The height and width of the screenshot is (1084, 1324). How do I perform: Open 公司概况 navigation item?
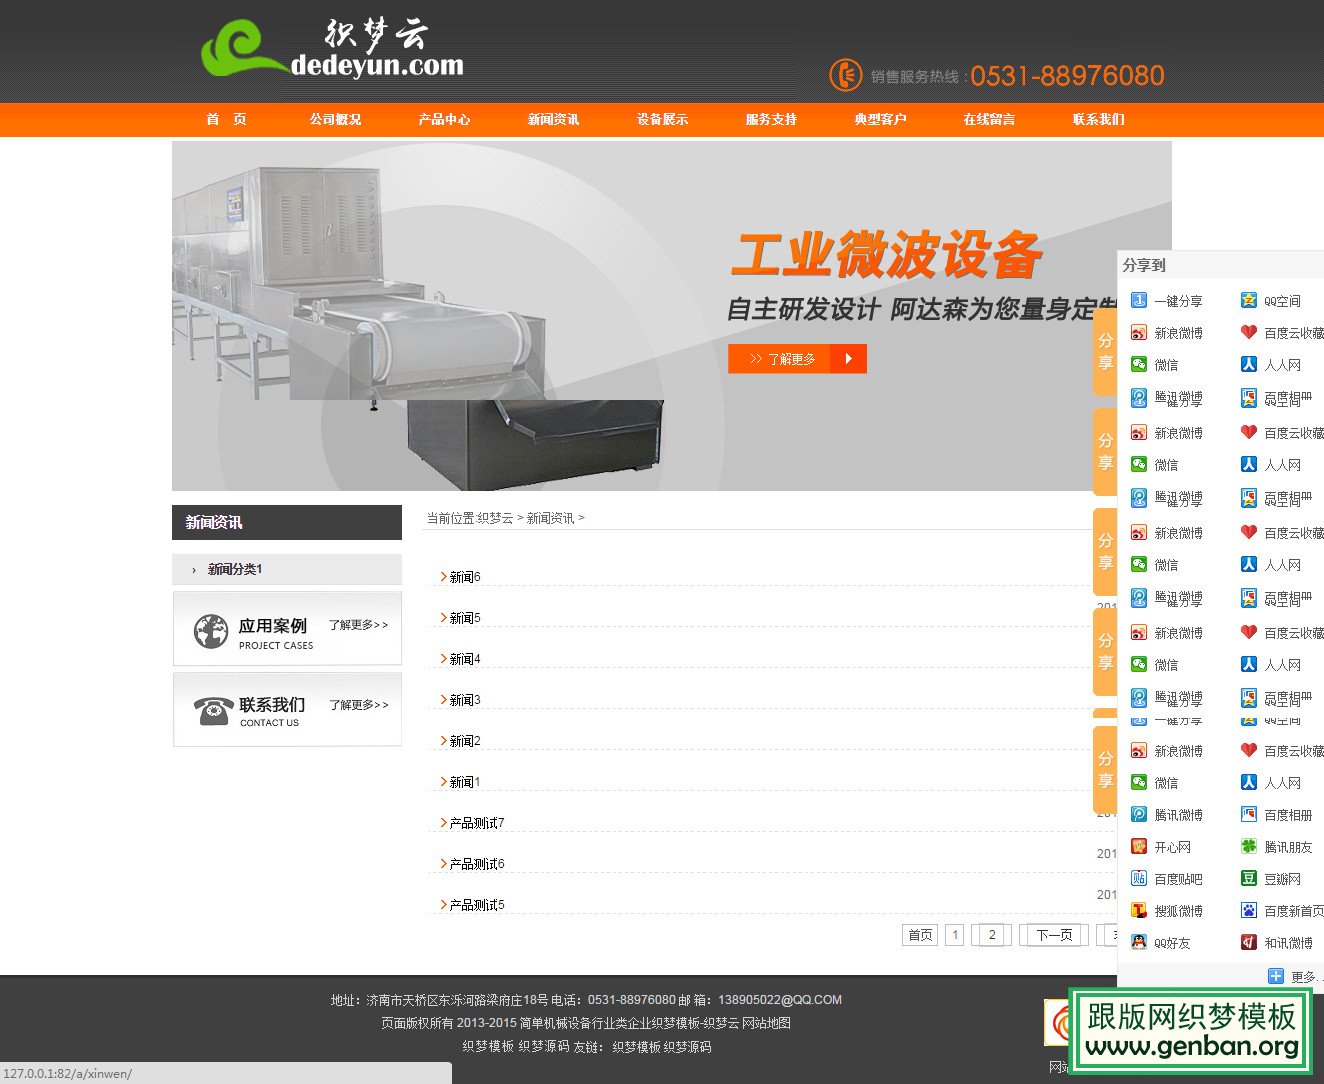pos(335,119)
